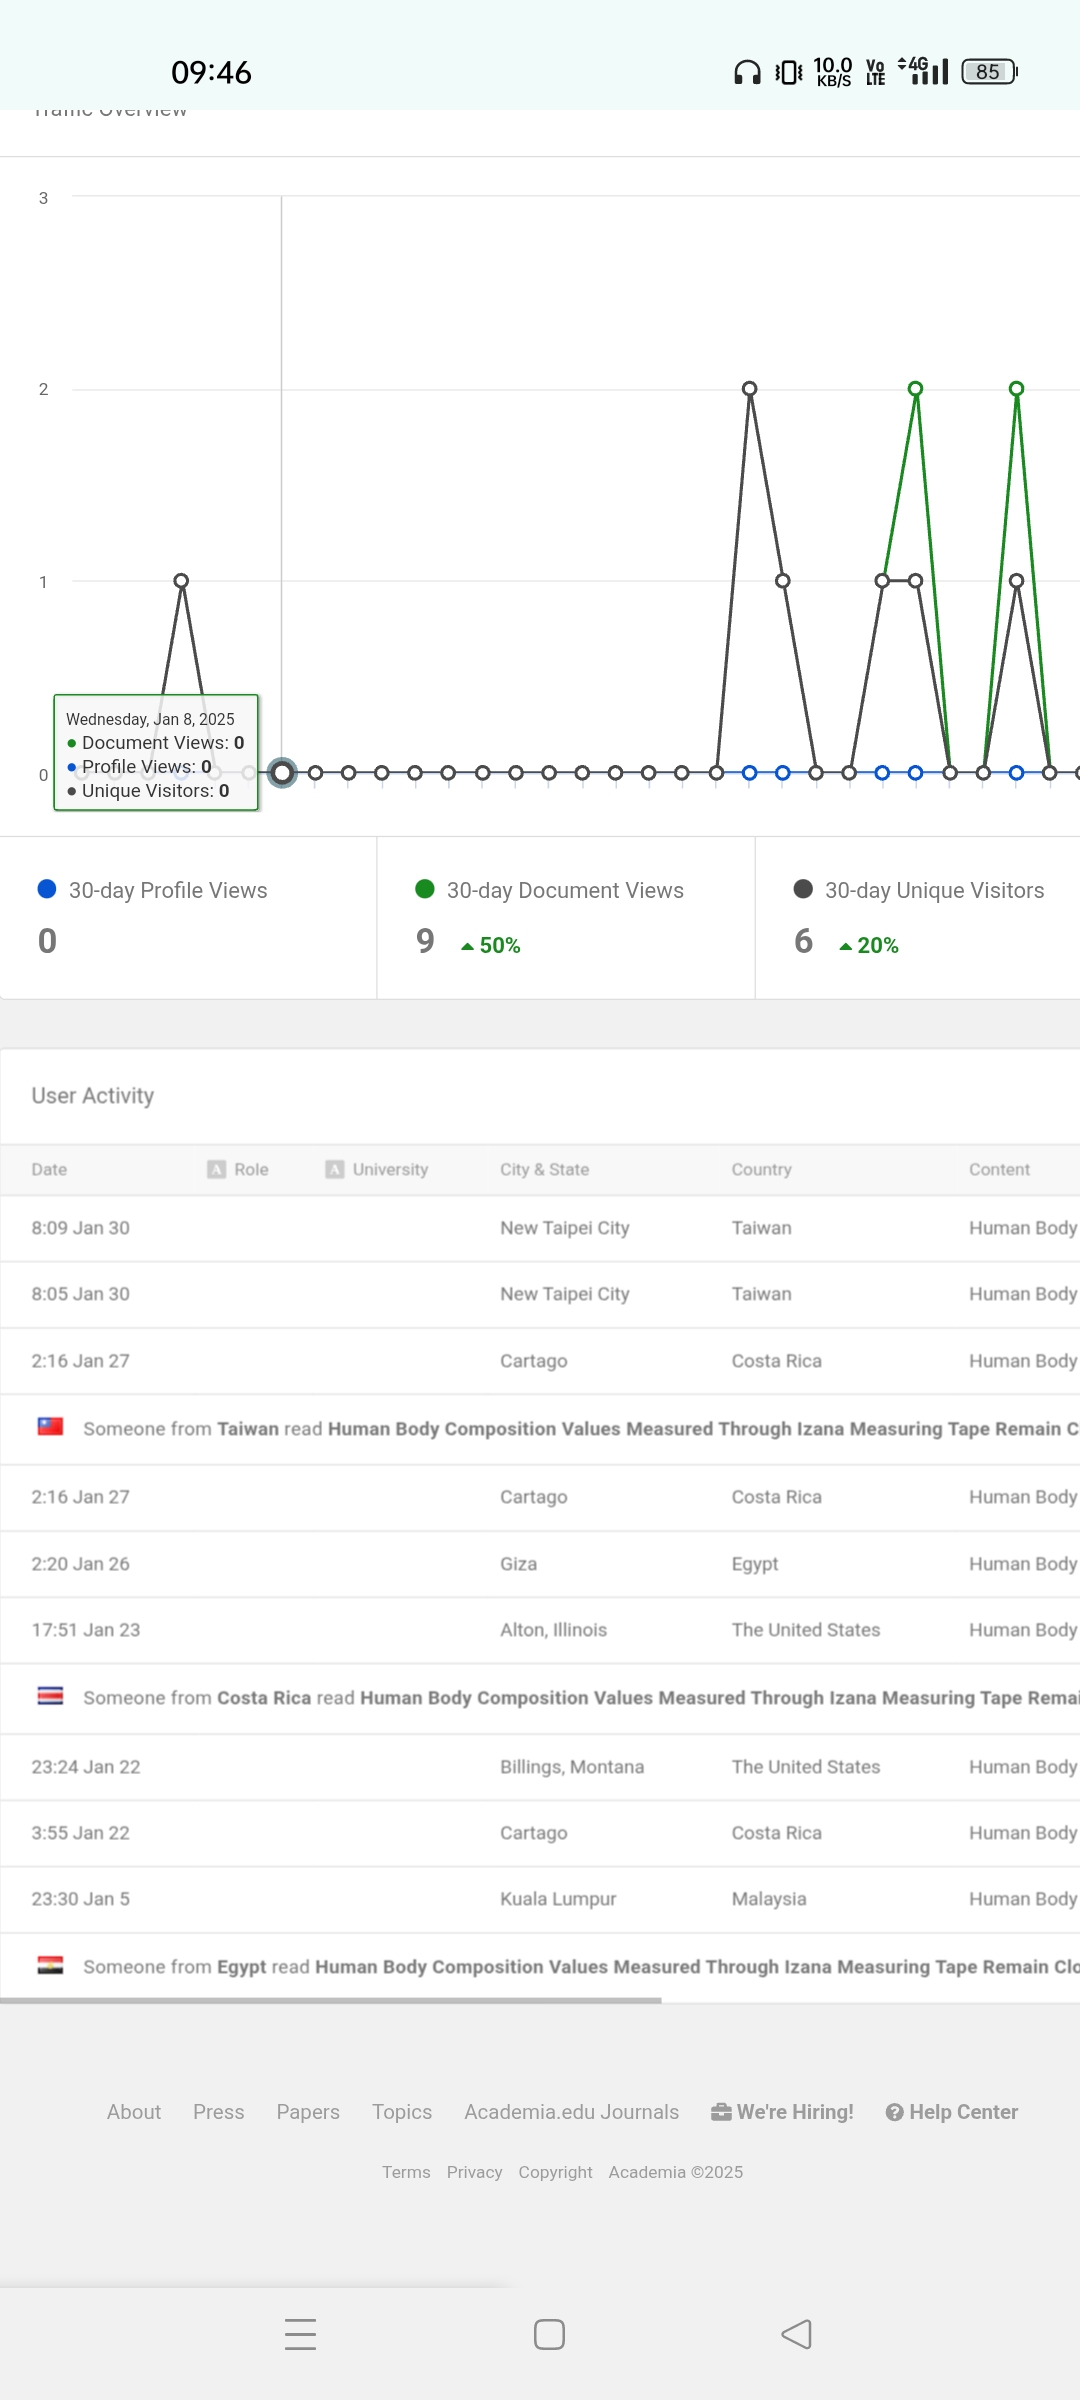1080x2400 pixels.
Task: Click the Costa Rica flag icon
Action: point(50,1696)
